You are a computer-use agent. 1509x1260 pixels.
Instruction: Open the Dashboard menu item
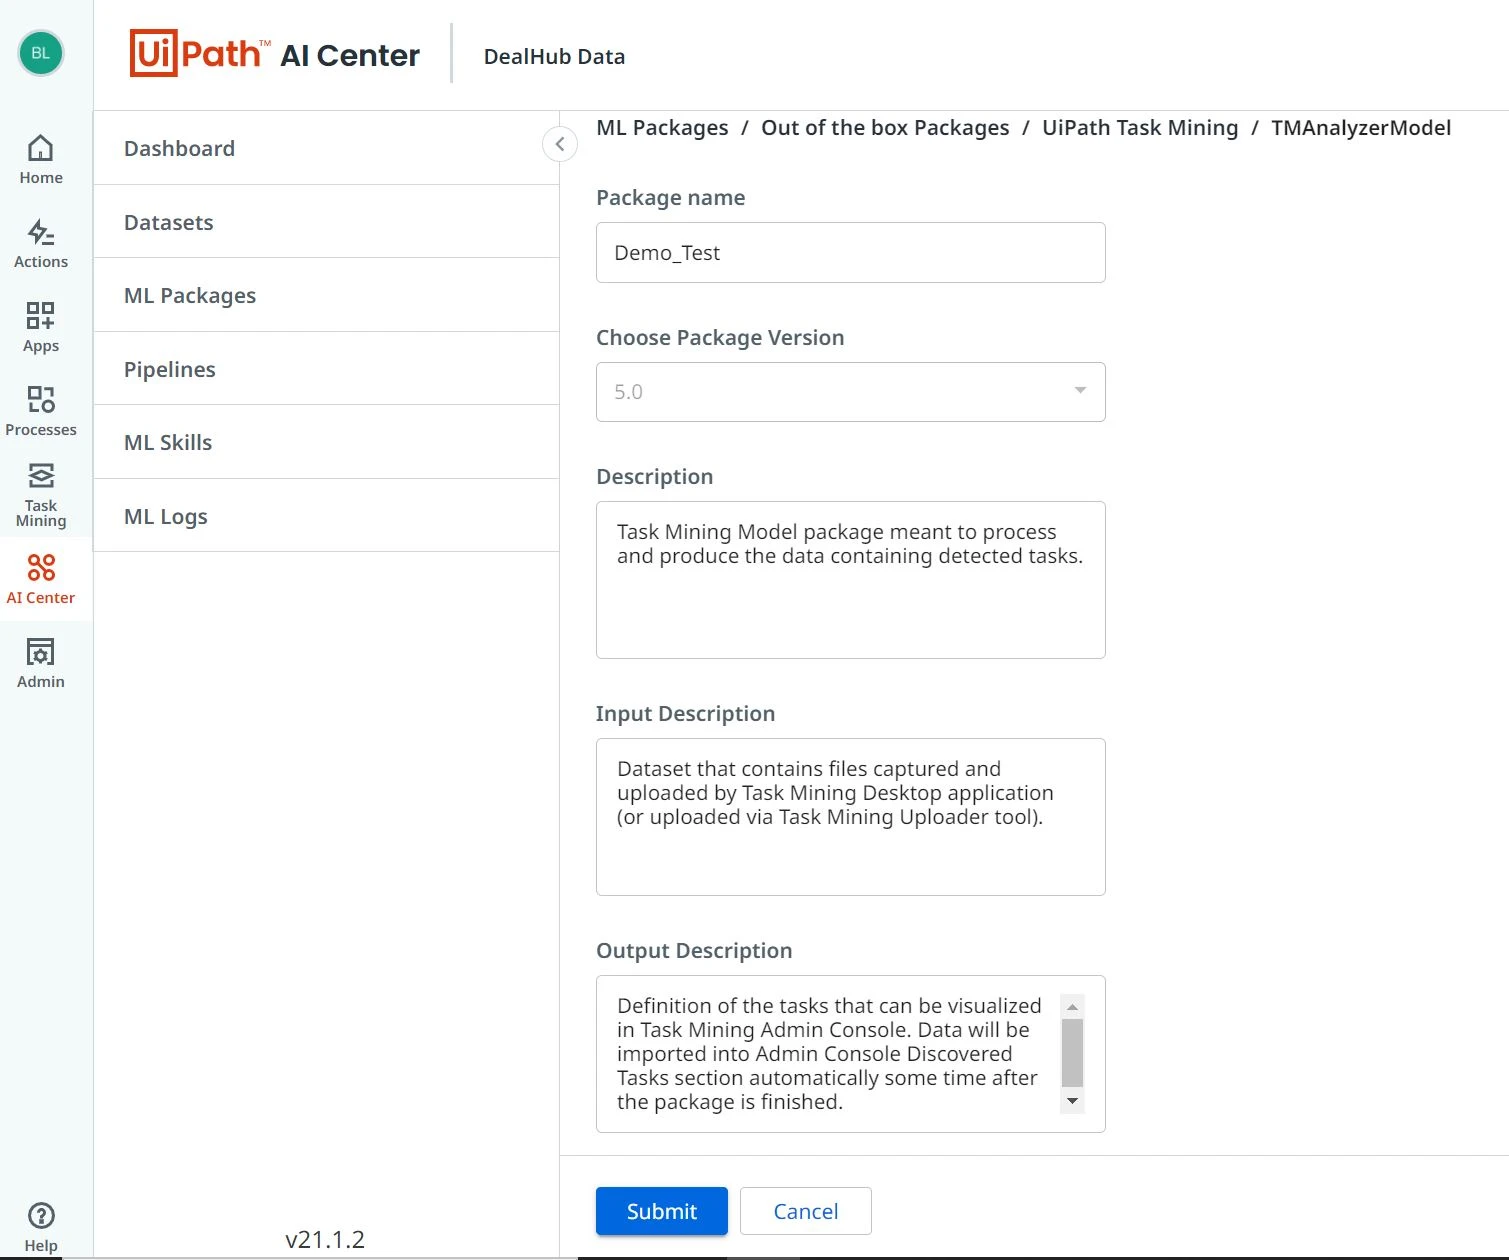click(x=326, y=148)
